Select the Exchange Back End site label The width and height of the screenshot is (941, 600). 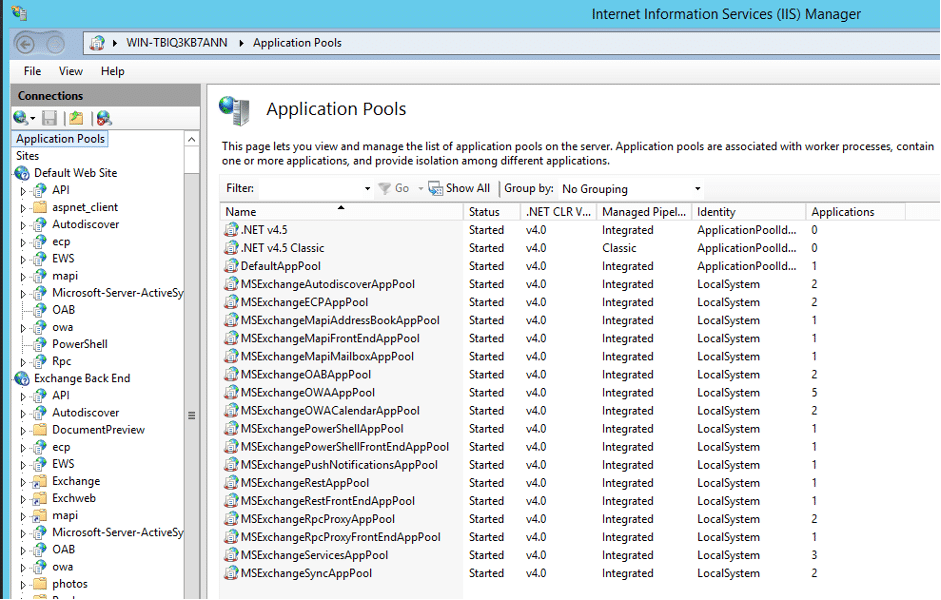82,379
